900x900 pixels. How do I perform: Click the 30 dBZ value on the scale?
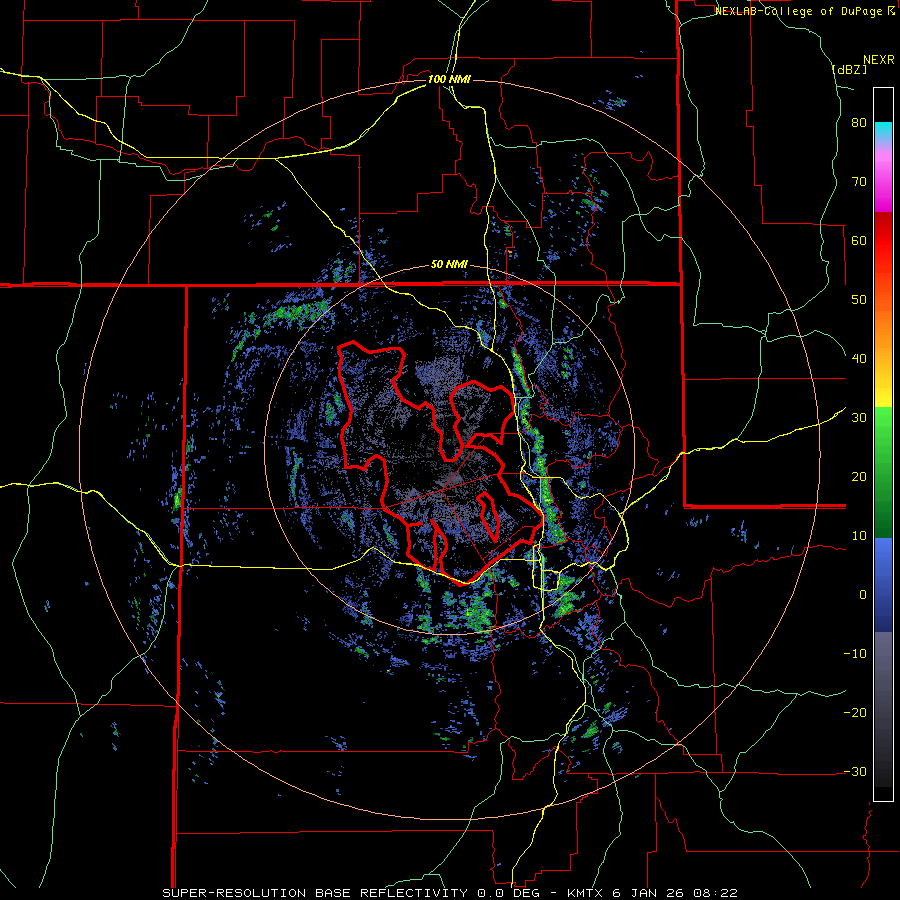[859, 418]
